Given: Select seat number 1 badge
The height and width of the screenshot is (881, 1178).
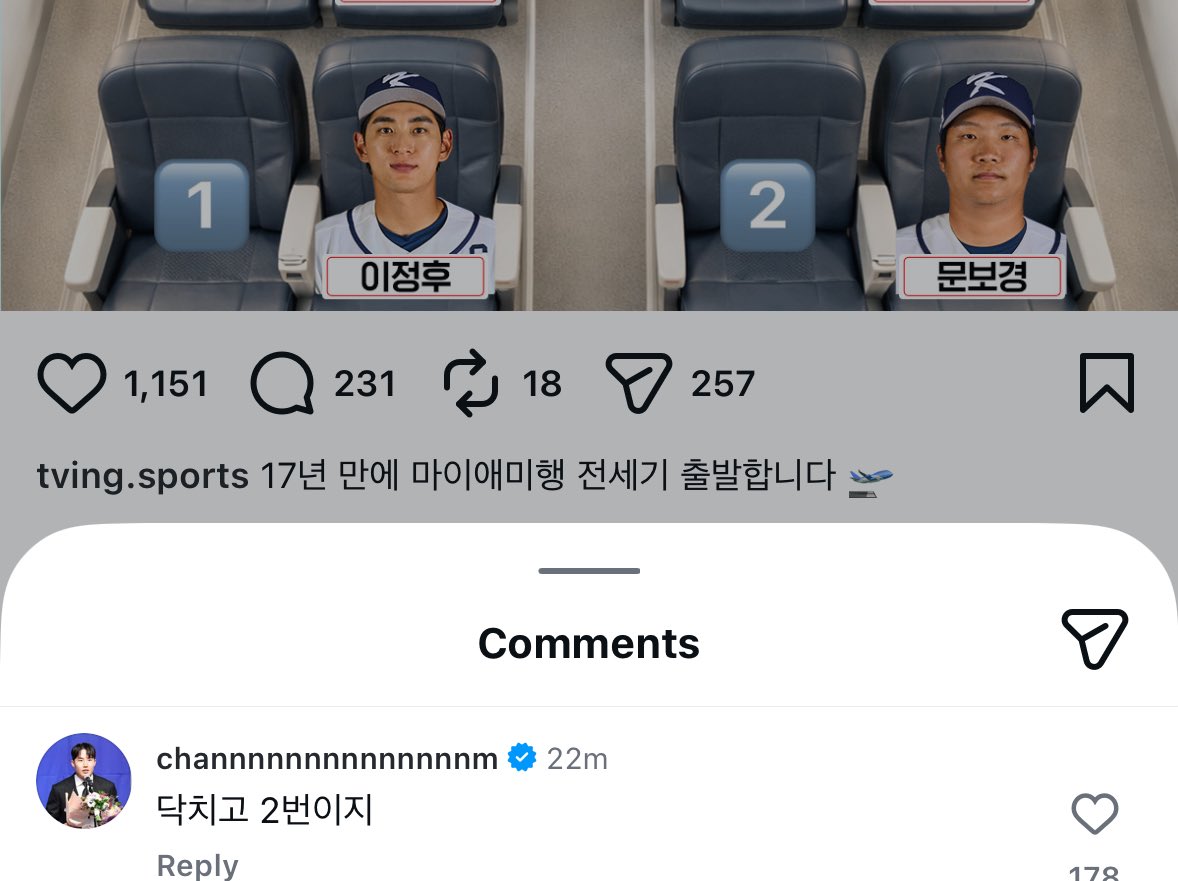Looking at the screenshot, I should 201,205.
